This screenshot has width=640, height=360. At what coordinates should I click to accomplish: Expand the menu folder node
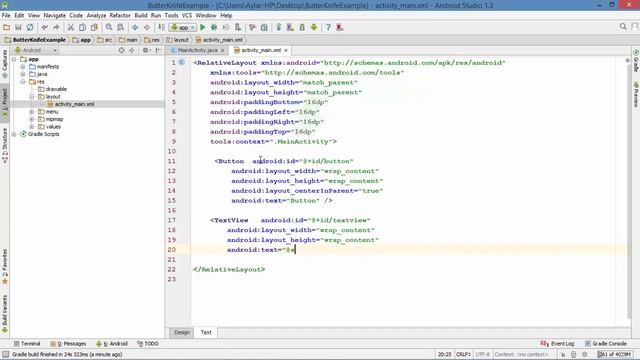coord(32,112)
